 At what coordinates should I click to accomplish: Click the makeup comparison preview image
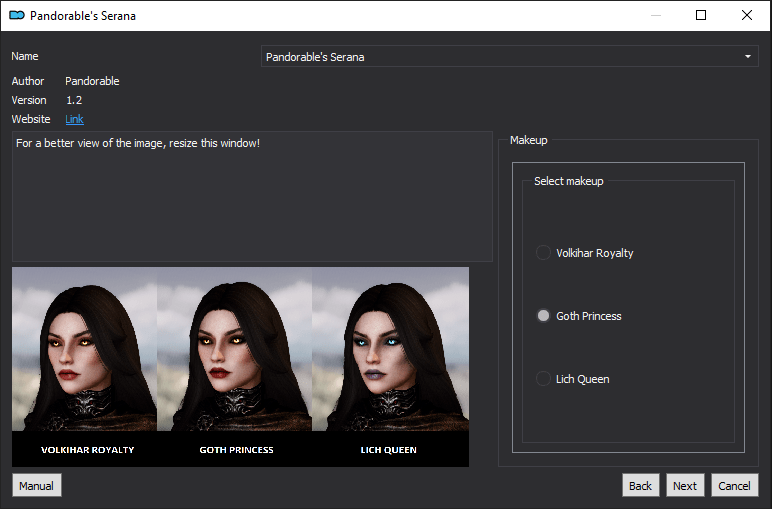click(240, 367)
